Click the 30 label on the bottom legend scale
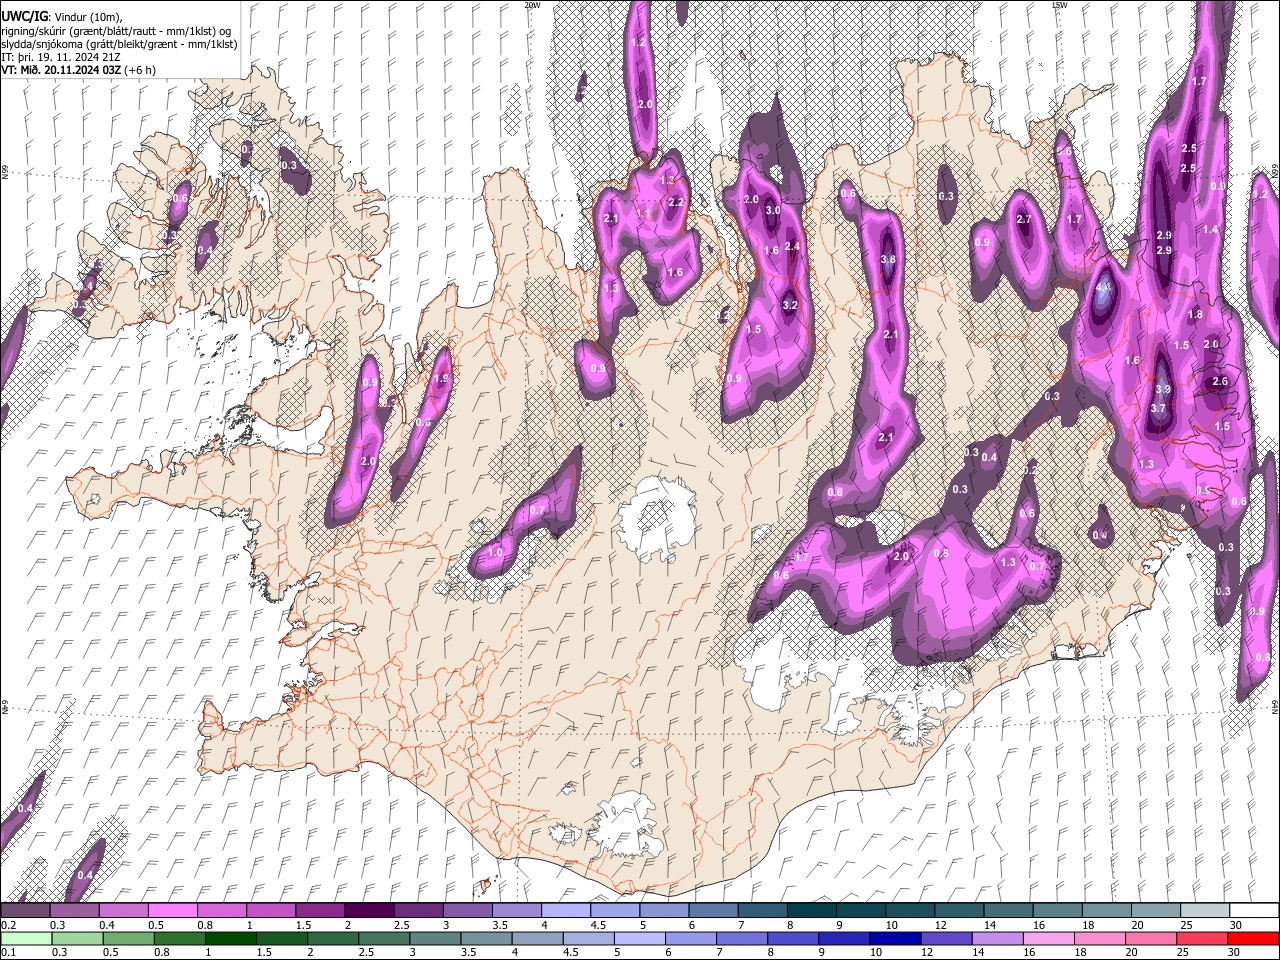Screen dimensions: 1280x960 1235,952
